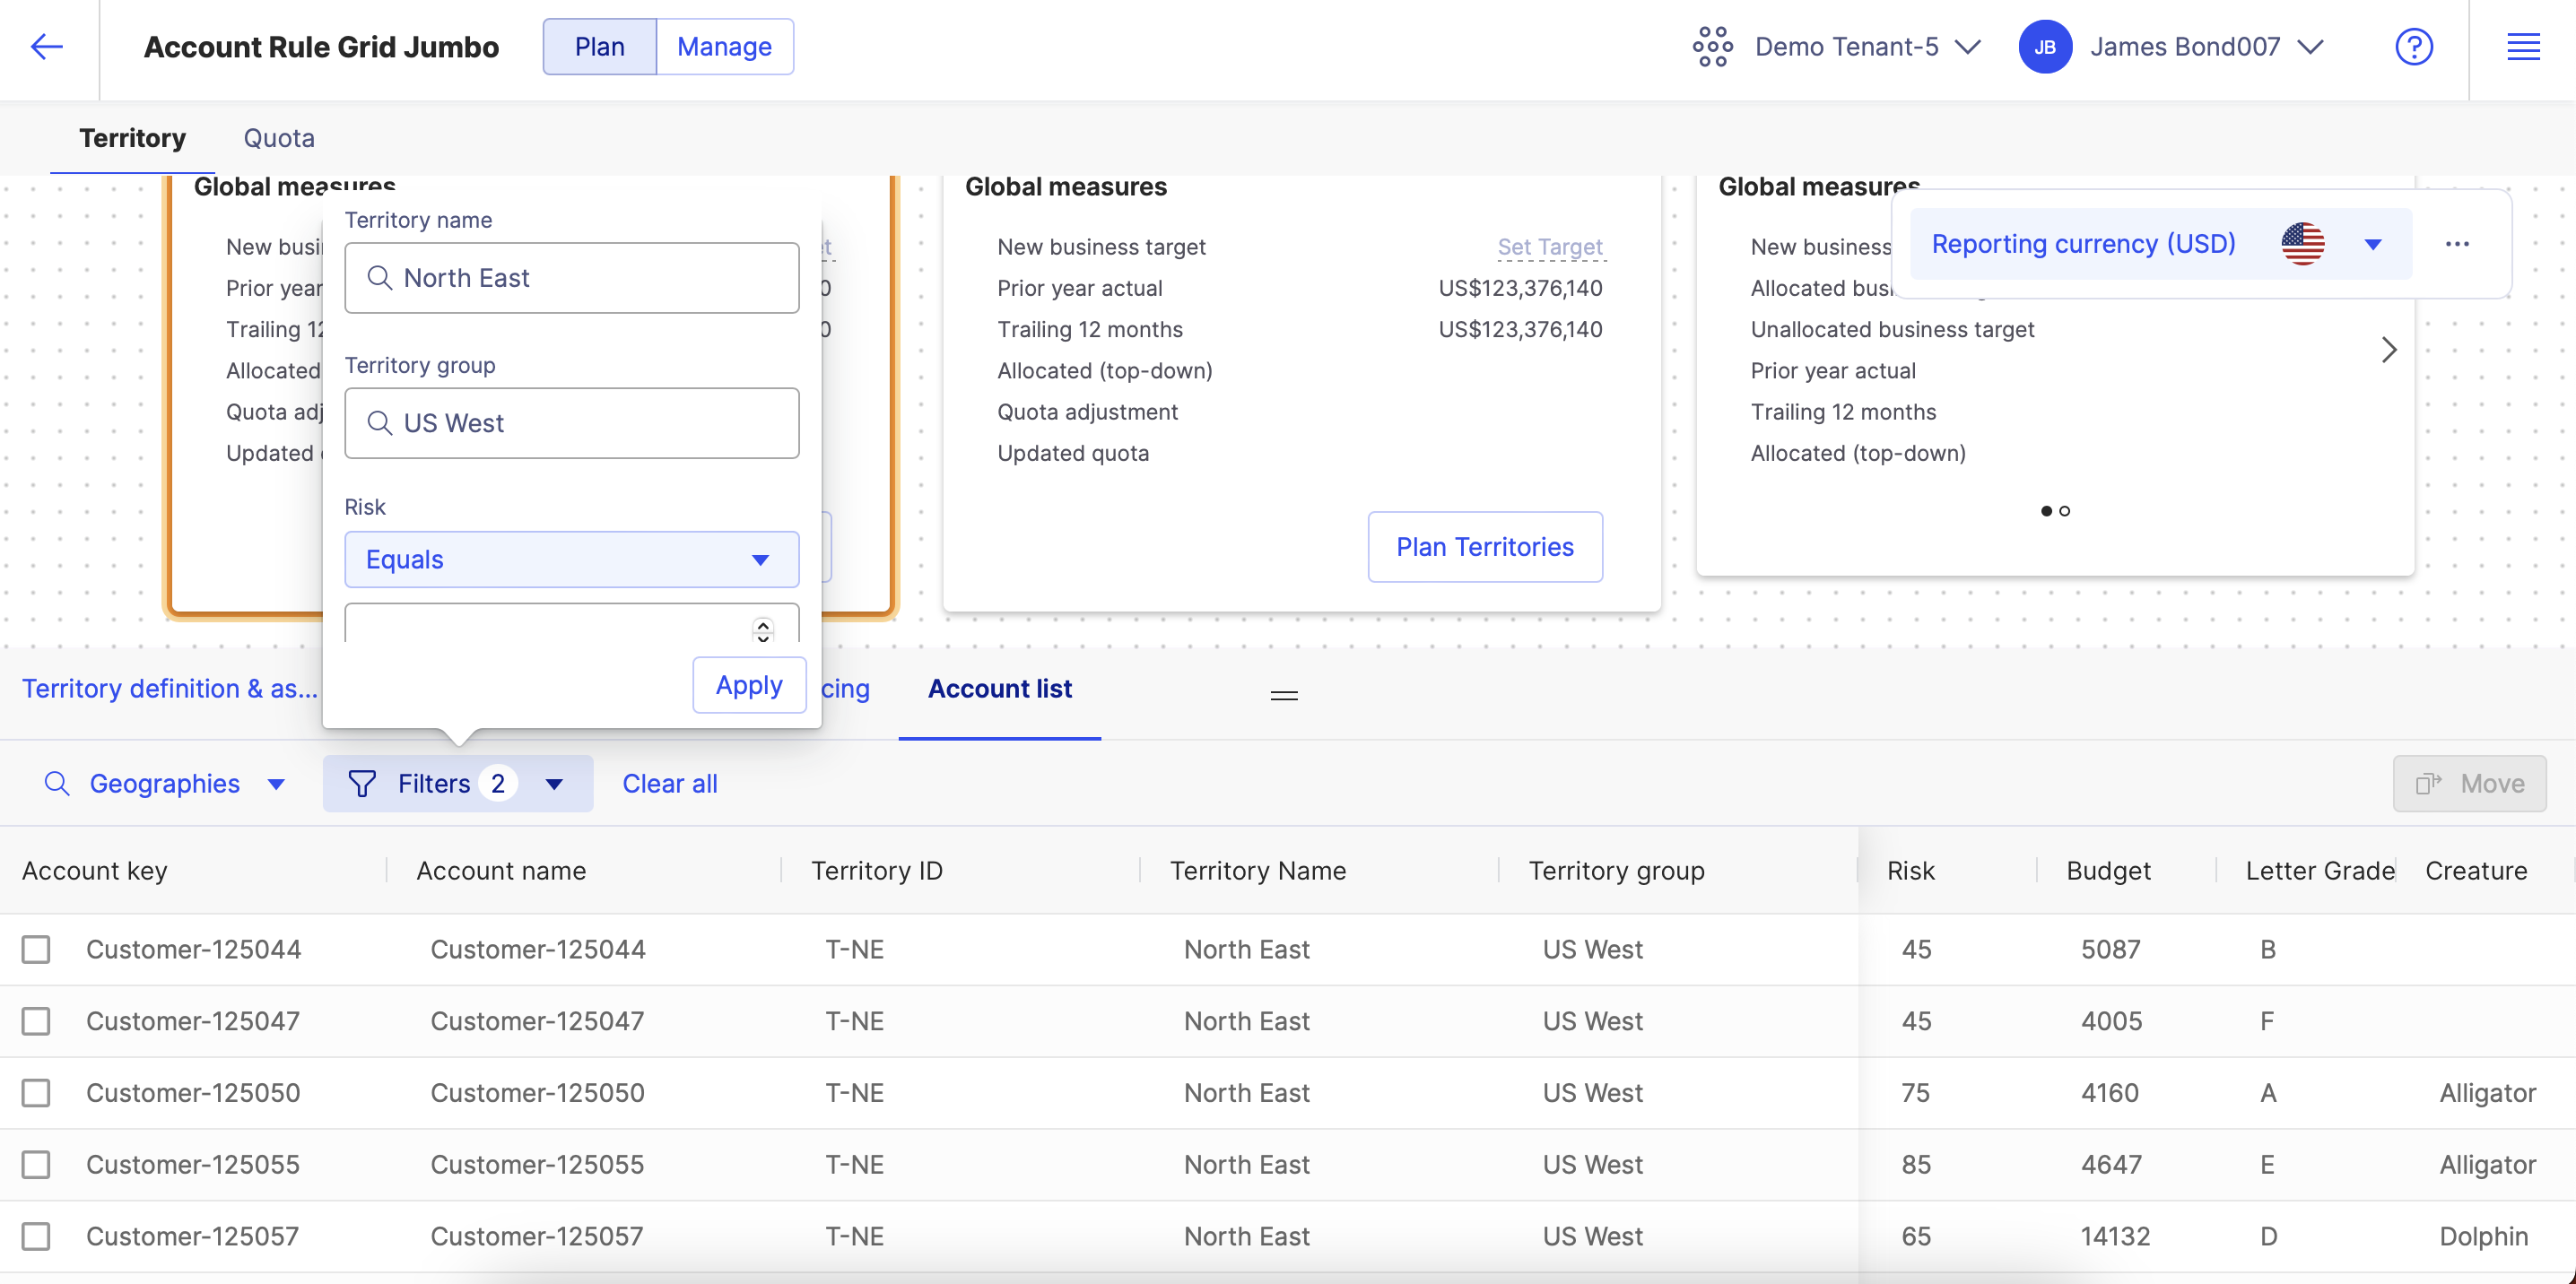The image size is (2576, 1284).
Task: Click the Account Rule Grid Jumbo title
Action: tap(321, 47)
